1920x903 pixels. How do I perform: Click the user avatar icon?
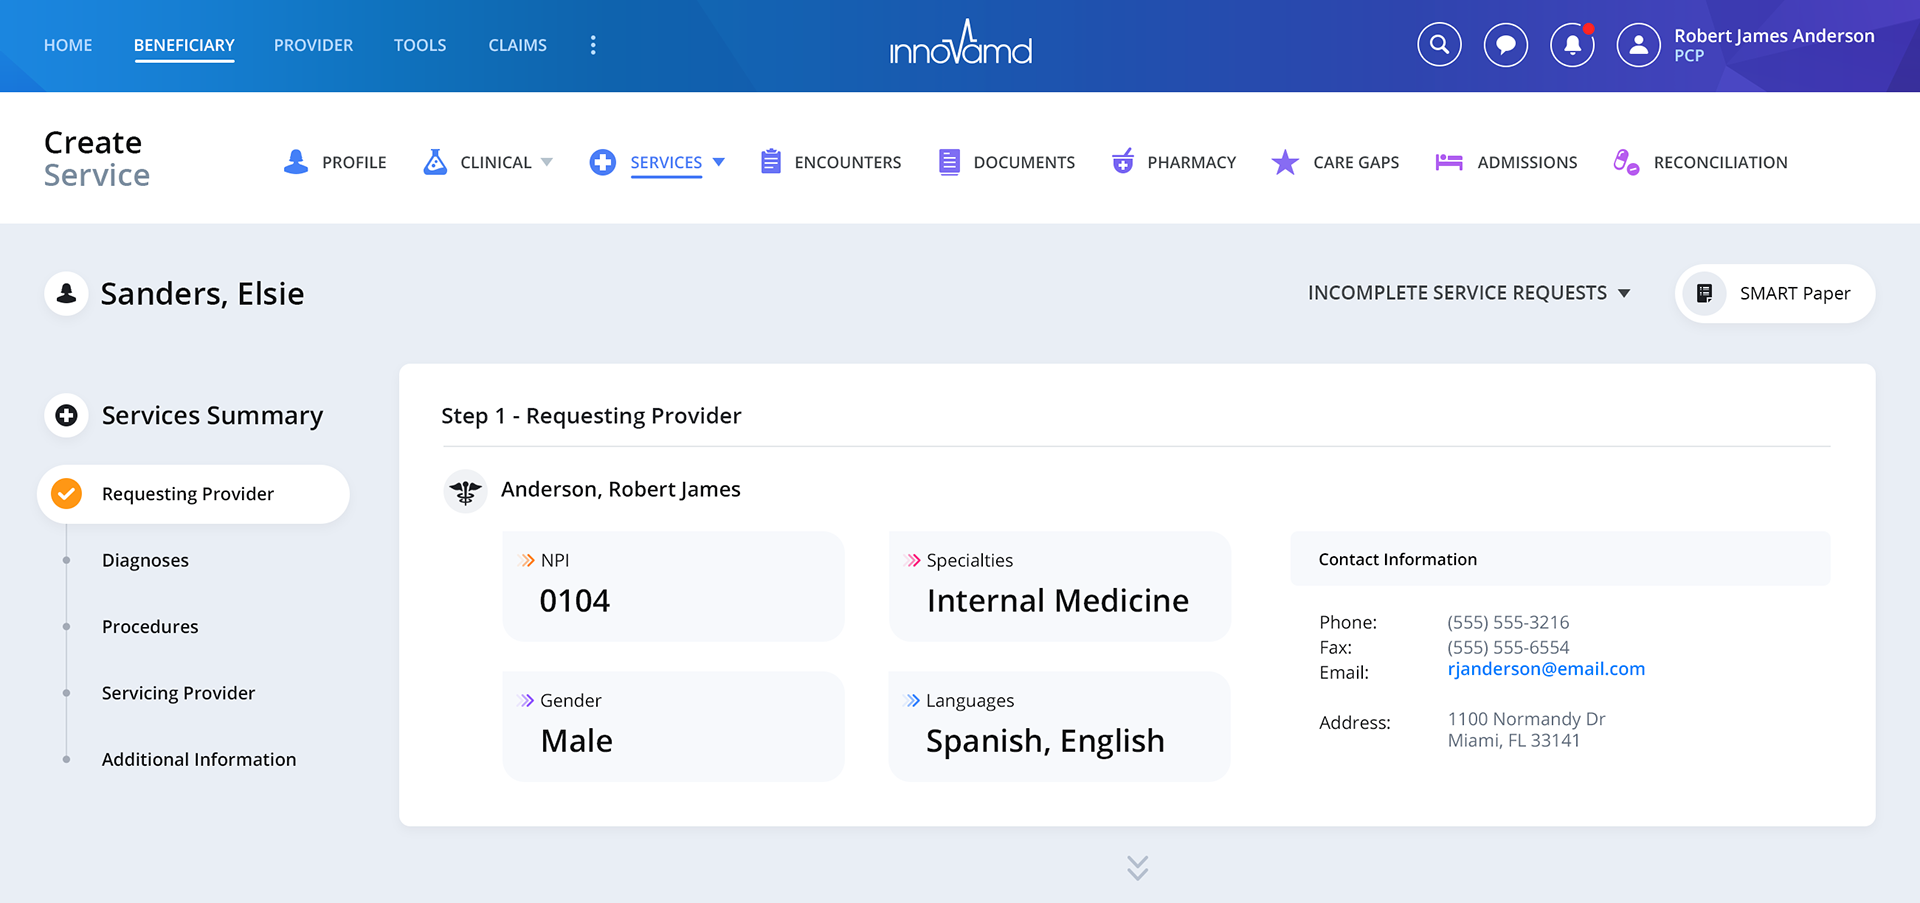[1638, 45]
